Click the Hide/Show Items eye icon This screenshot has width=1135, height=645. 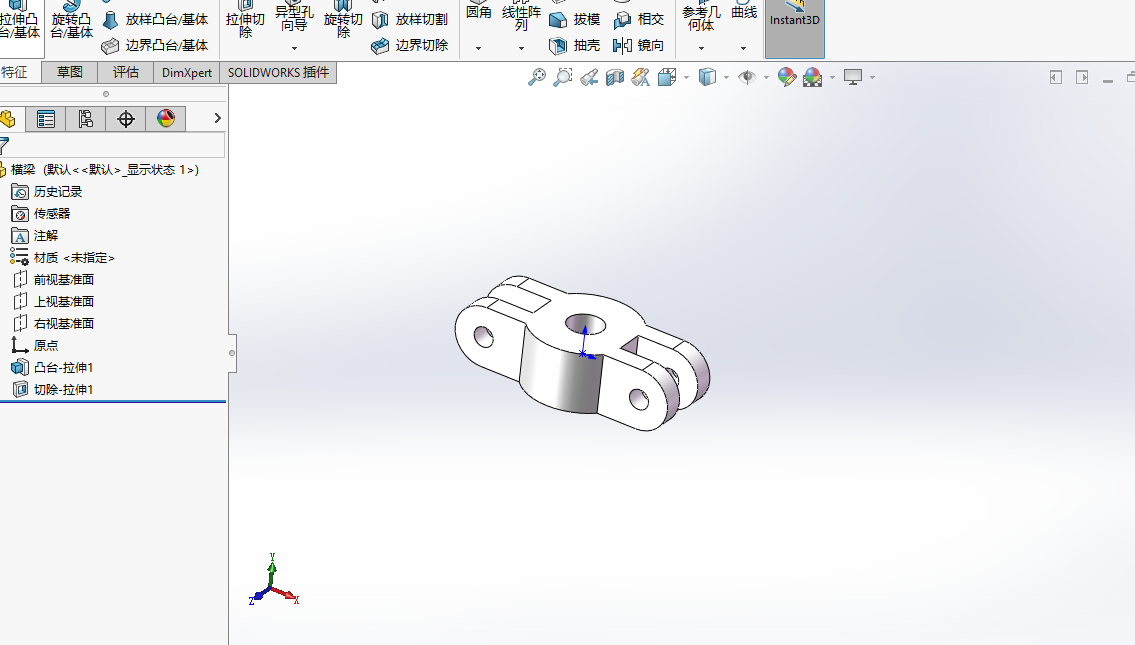point(747,77)
